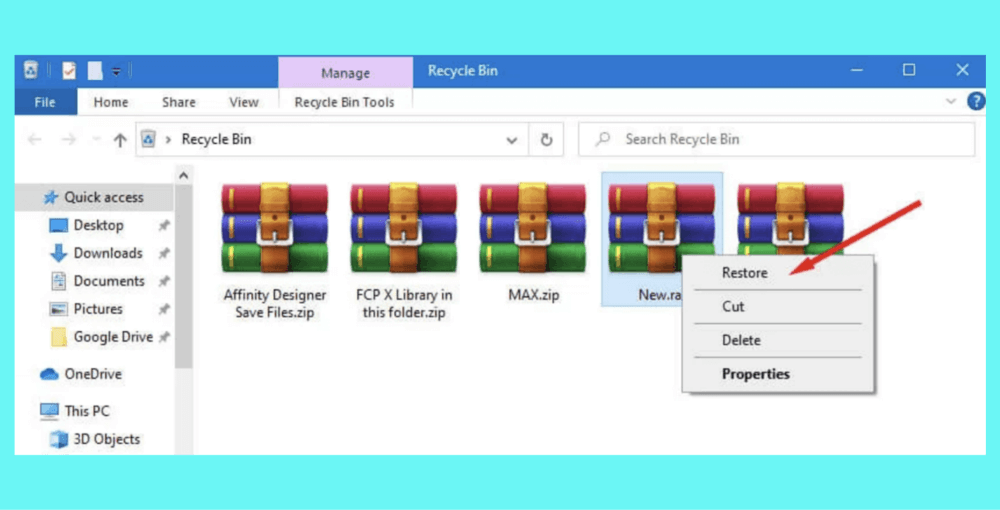Select the fifth unlabeled archive icon
Screen dimensions: 1000x510
click(x=790, y=220)
